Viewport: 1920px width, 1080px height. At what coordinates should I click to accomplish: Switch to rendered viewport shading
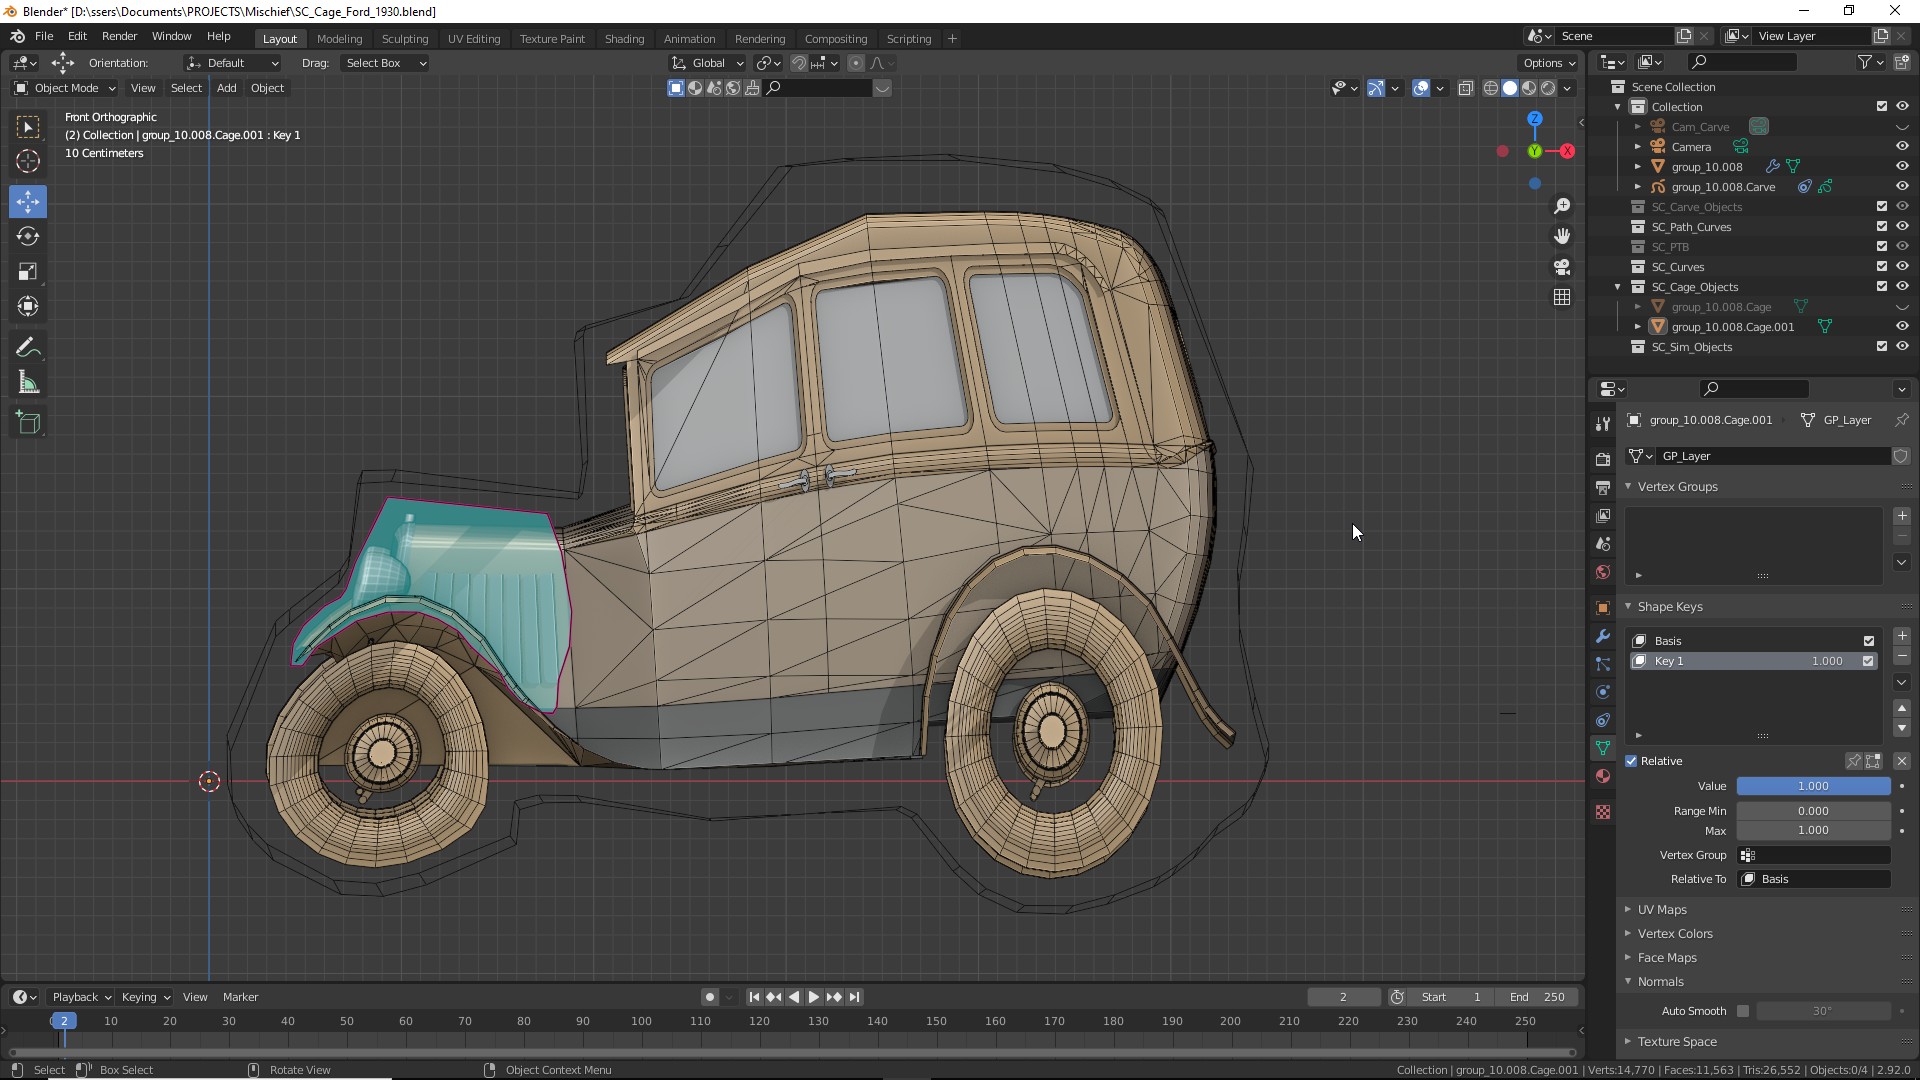(x=1548, y=88)
